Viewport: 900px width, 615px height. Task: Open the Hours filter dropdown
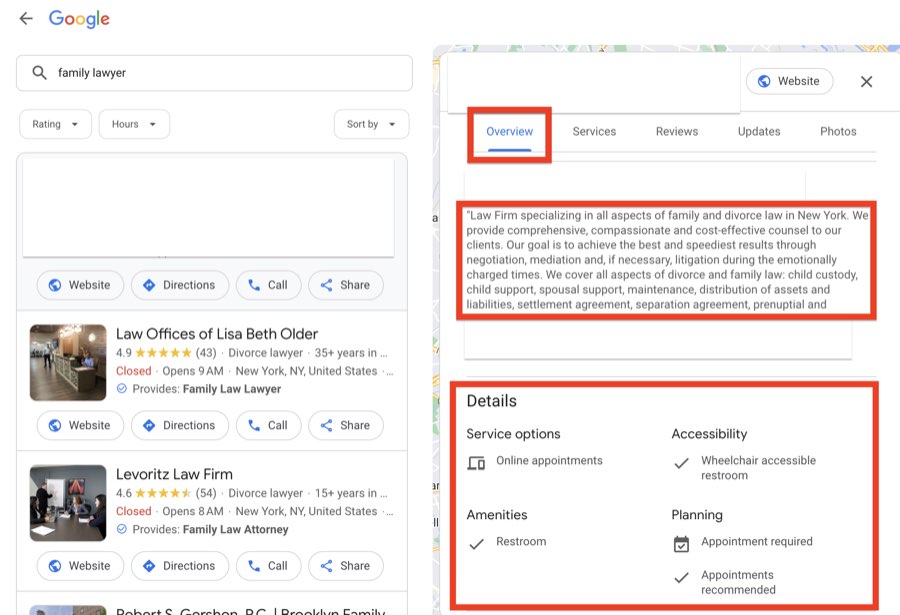[134, 124]
